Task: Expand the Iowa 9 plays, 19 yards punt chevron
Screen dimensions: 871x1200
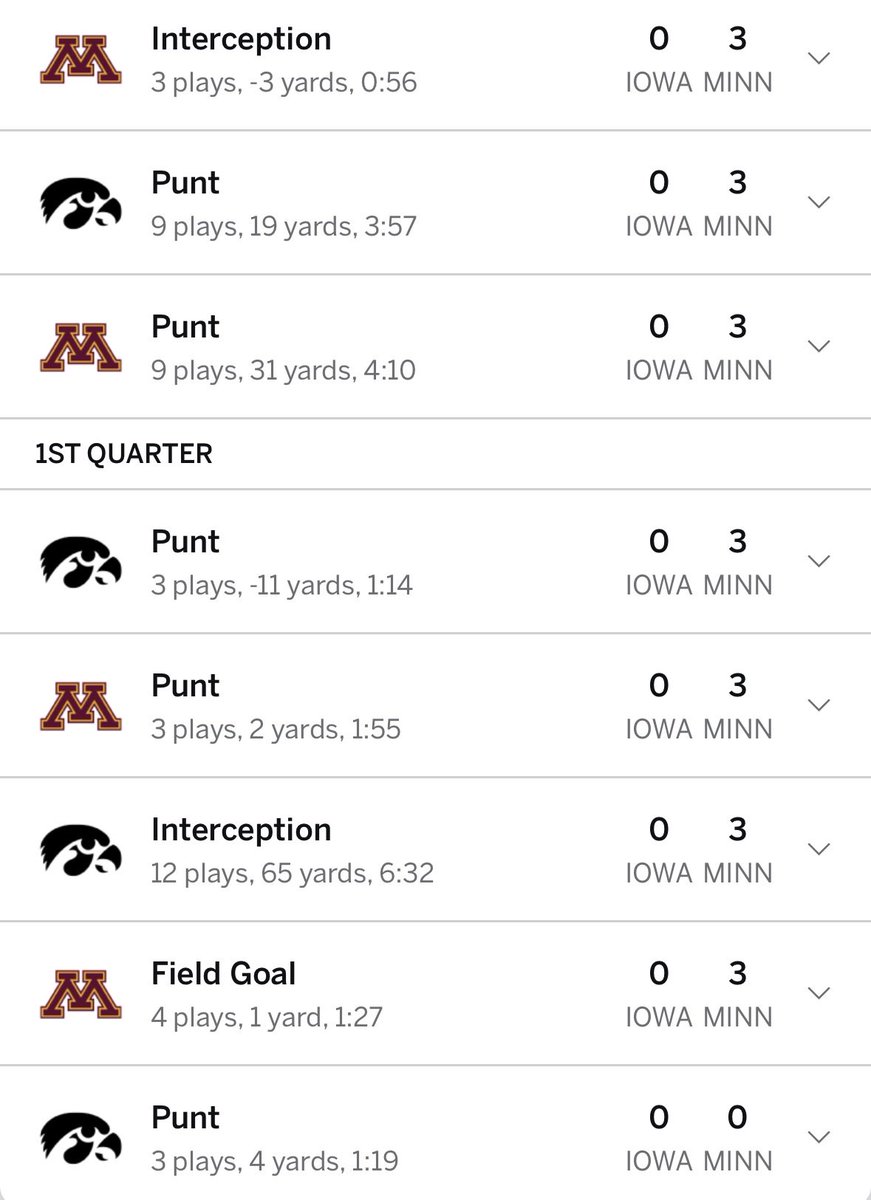Action: tap(819, 202)
